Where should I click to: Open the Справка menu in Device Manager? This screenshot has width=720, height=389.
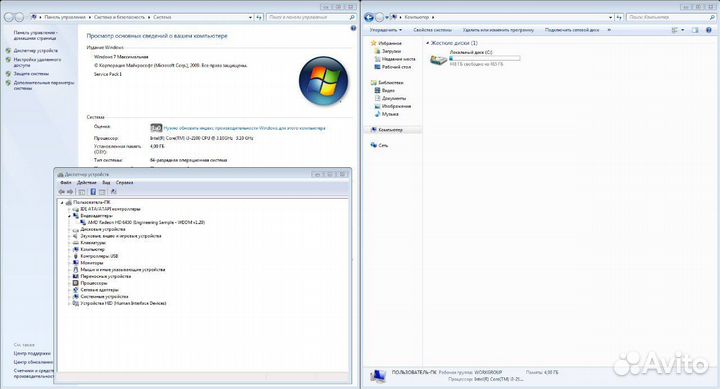click(x=124, y=182)
